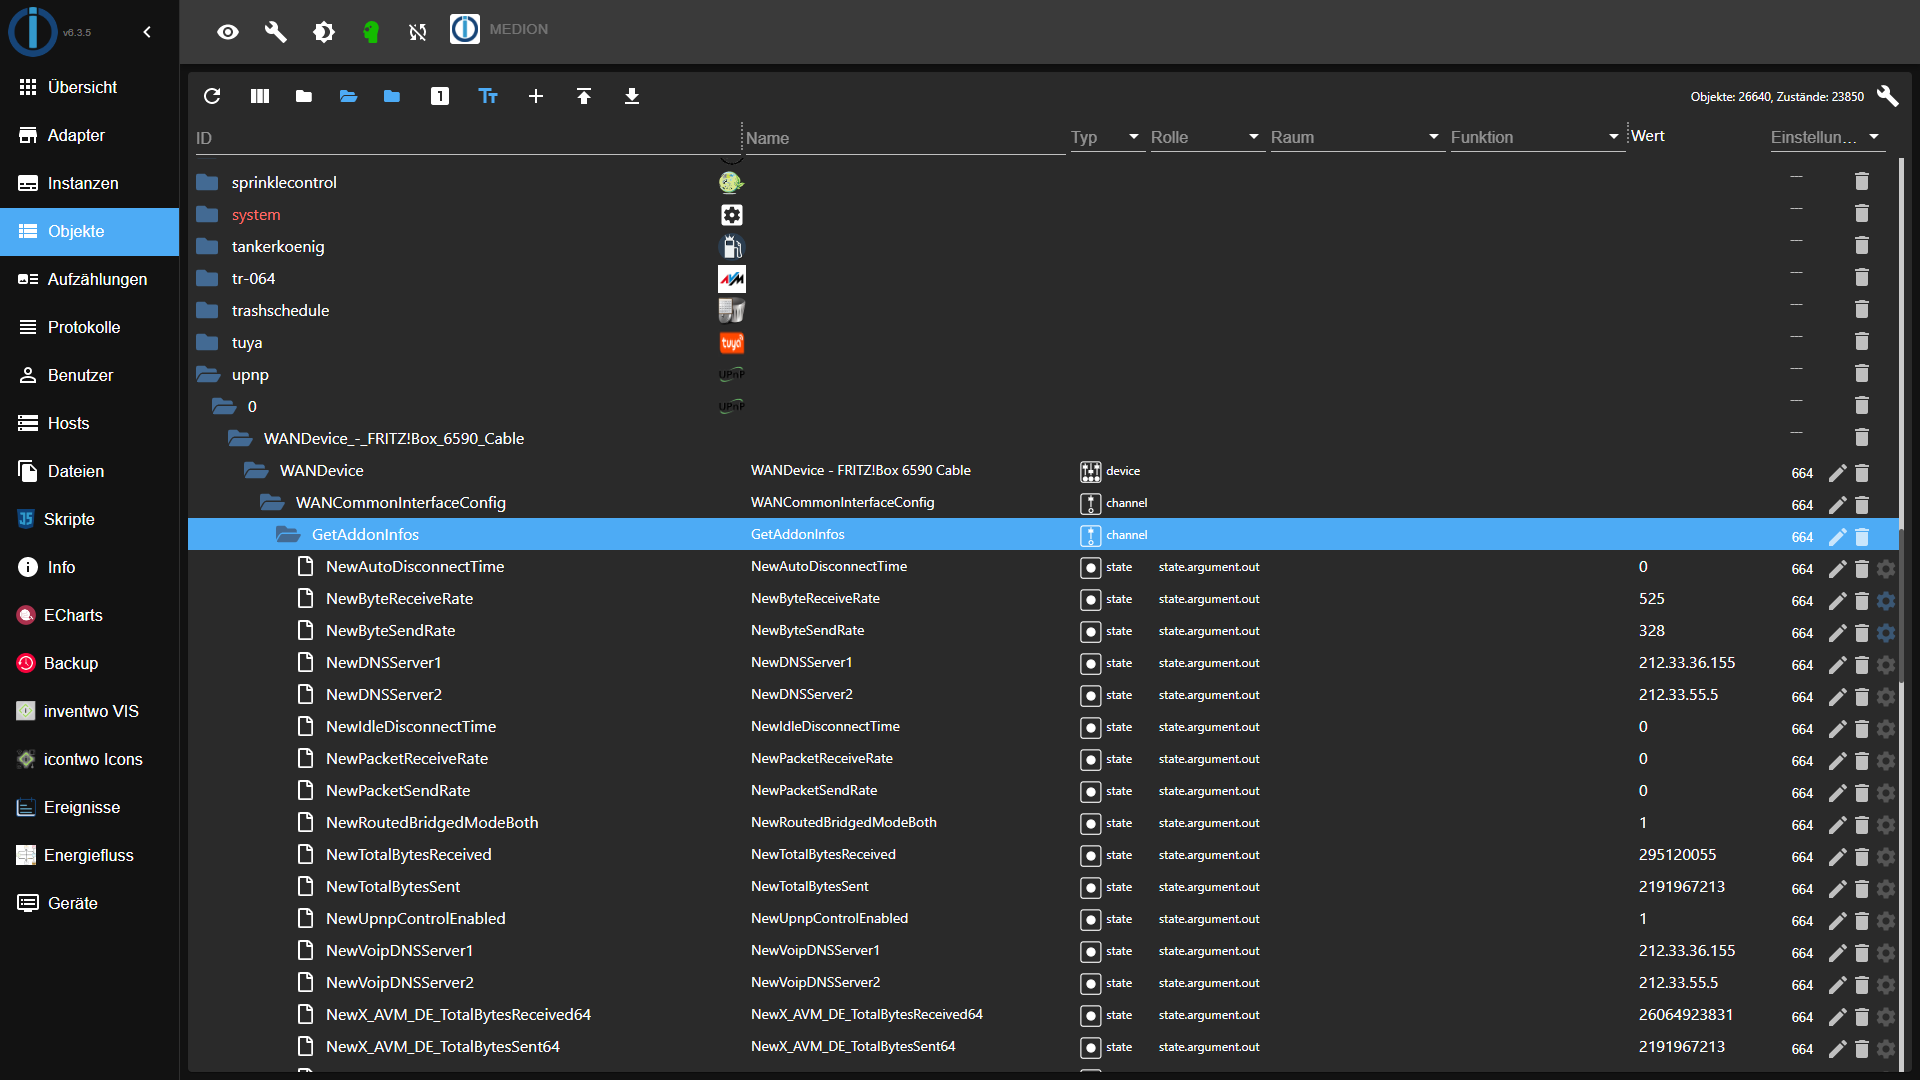
Task: Open the Adapter page
Action: (x=89, y=135)
